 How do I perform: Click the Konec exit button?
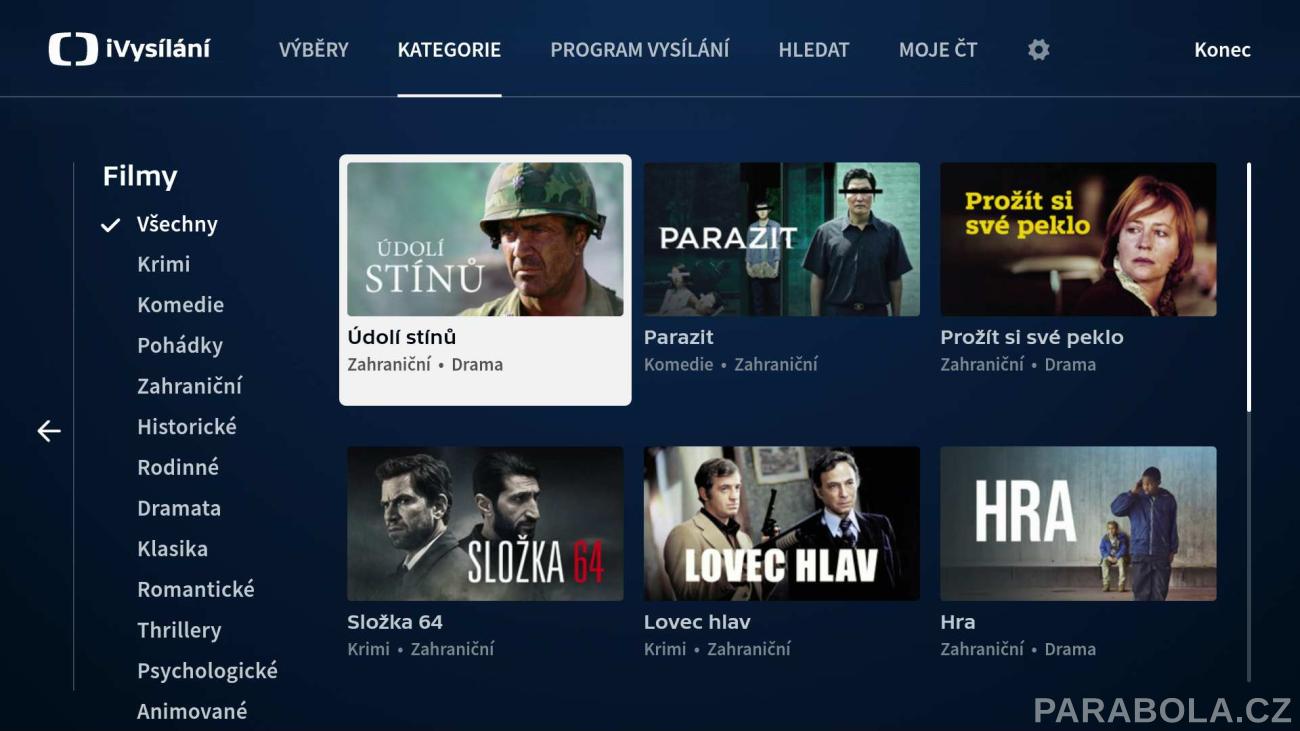[1222, 49]
